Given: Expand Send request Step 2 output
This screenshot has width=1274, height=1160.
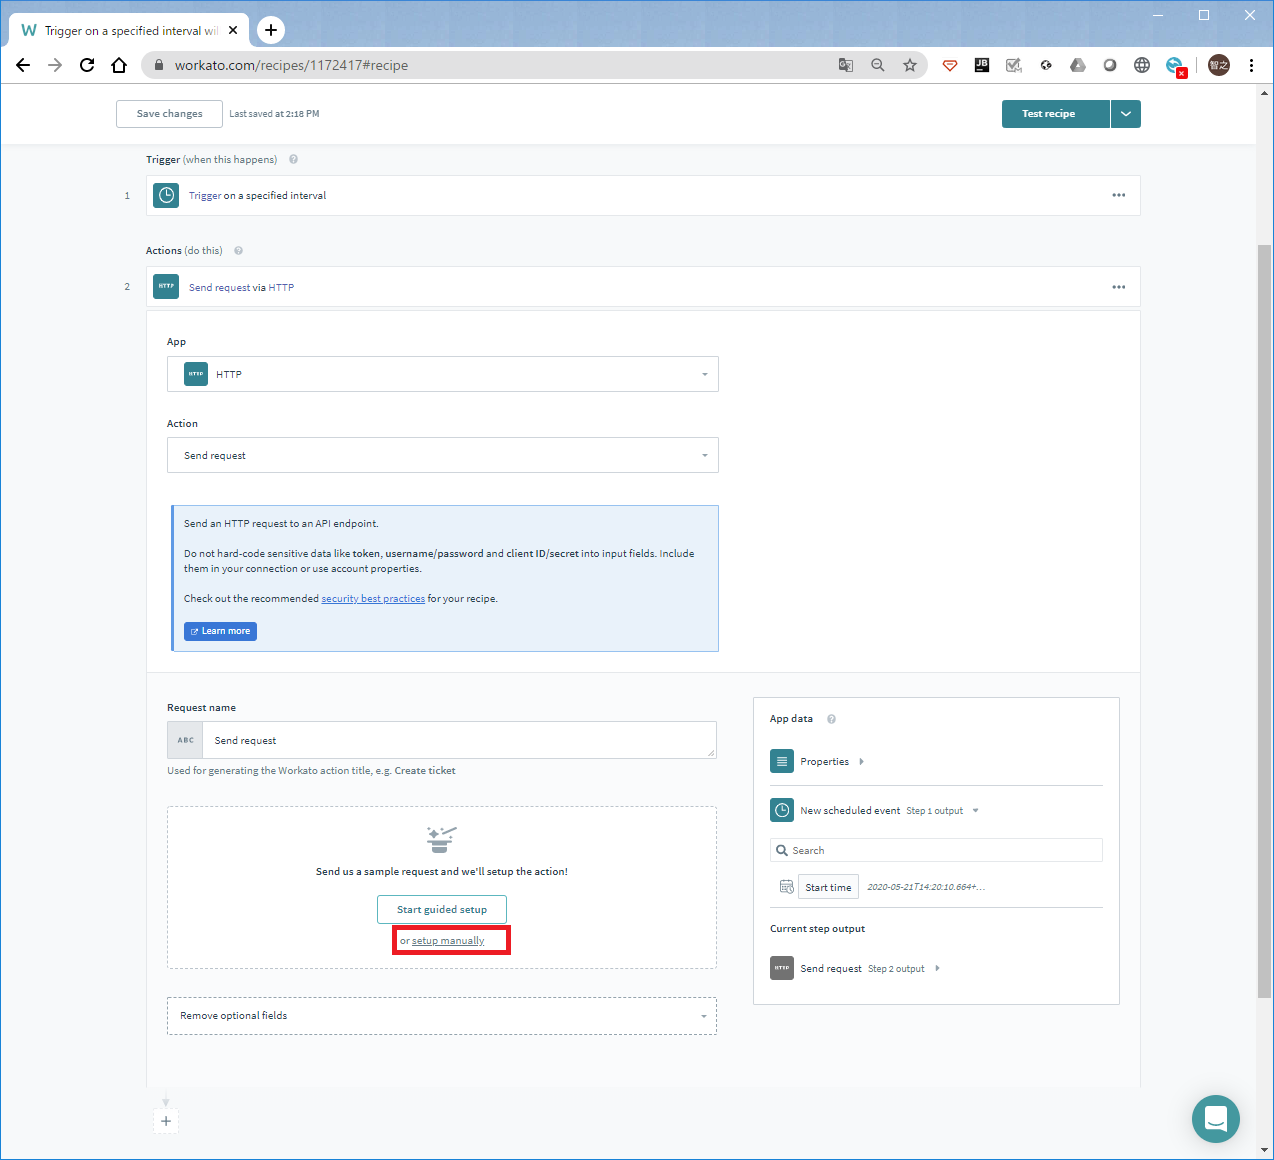Looking at the screenshot, I should (937, 968).
